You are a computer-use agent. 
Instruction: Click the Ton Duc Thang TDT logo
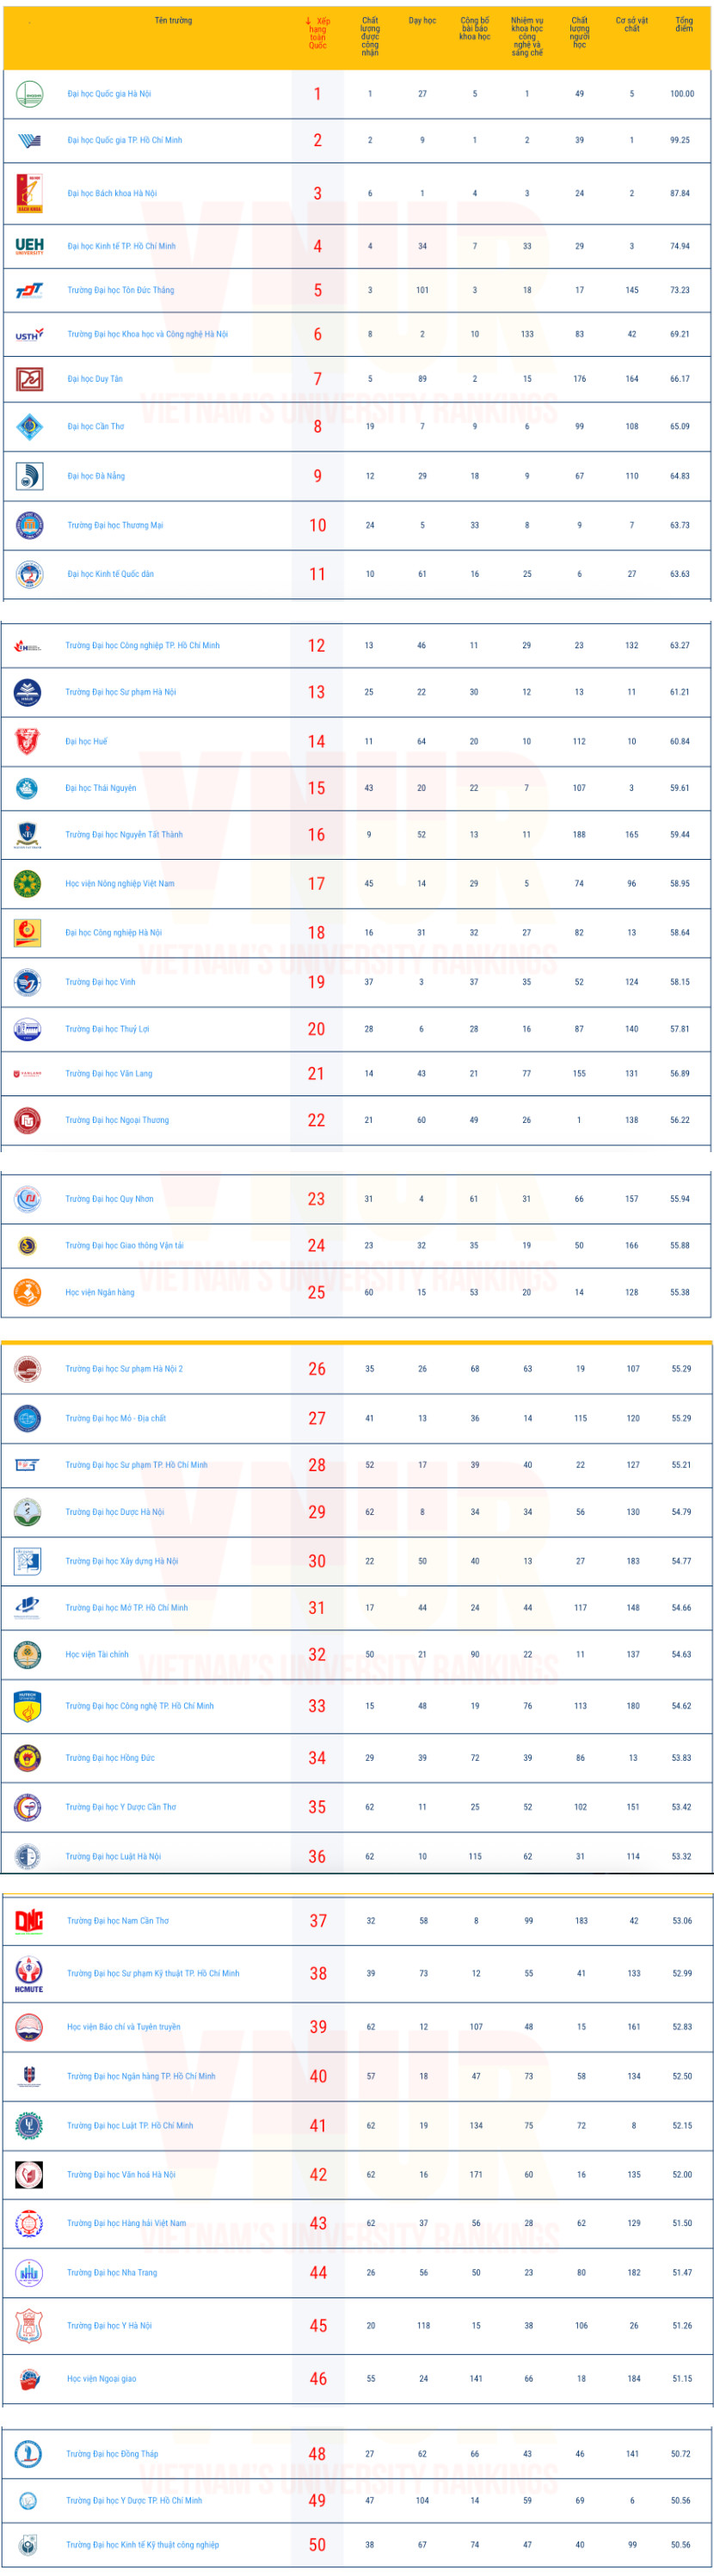coord(29,291)
